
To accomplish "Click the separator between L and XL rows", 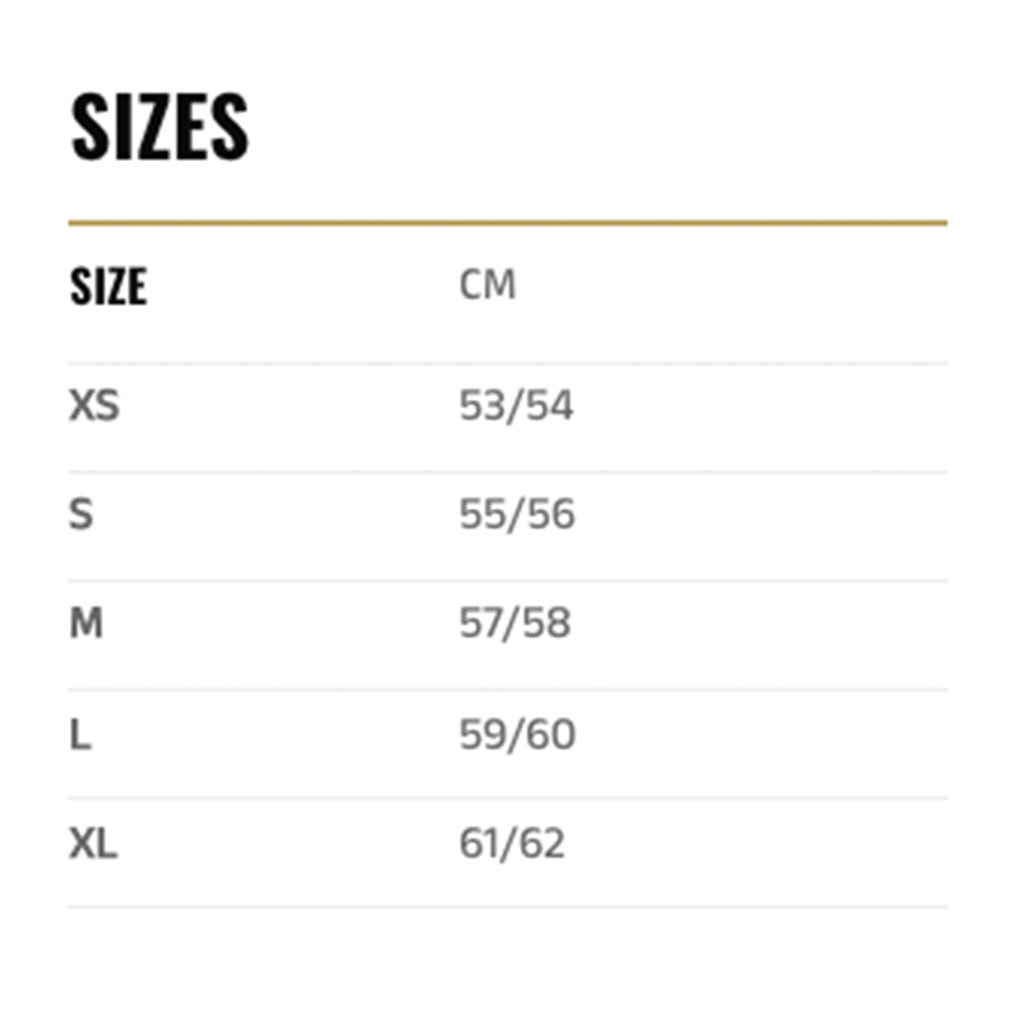I will (507, 798).
